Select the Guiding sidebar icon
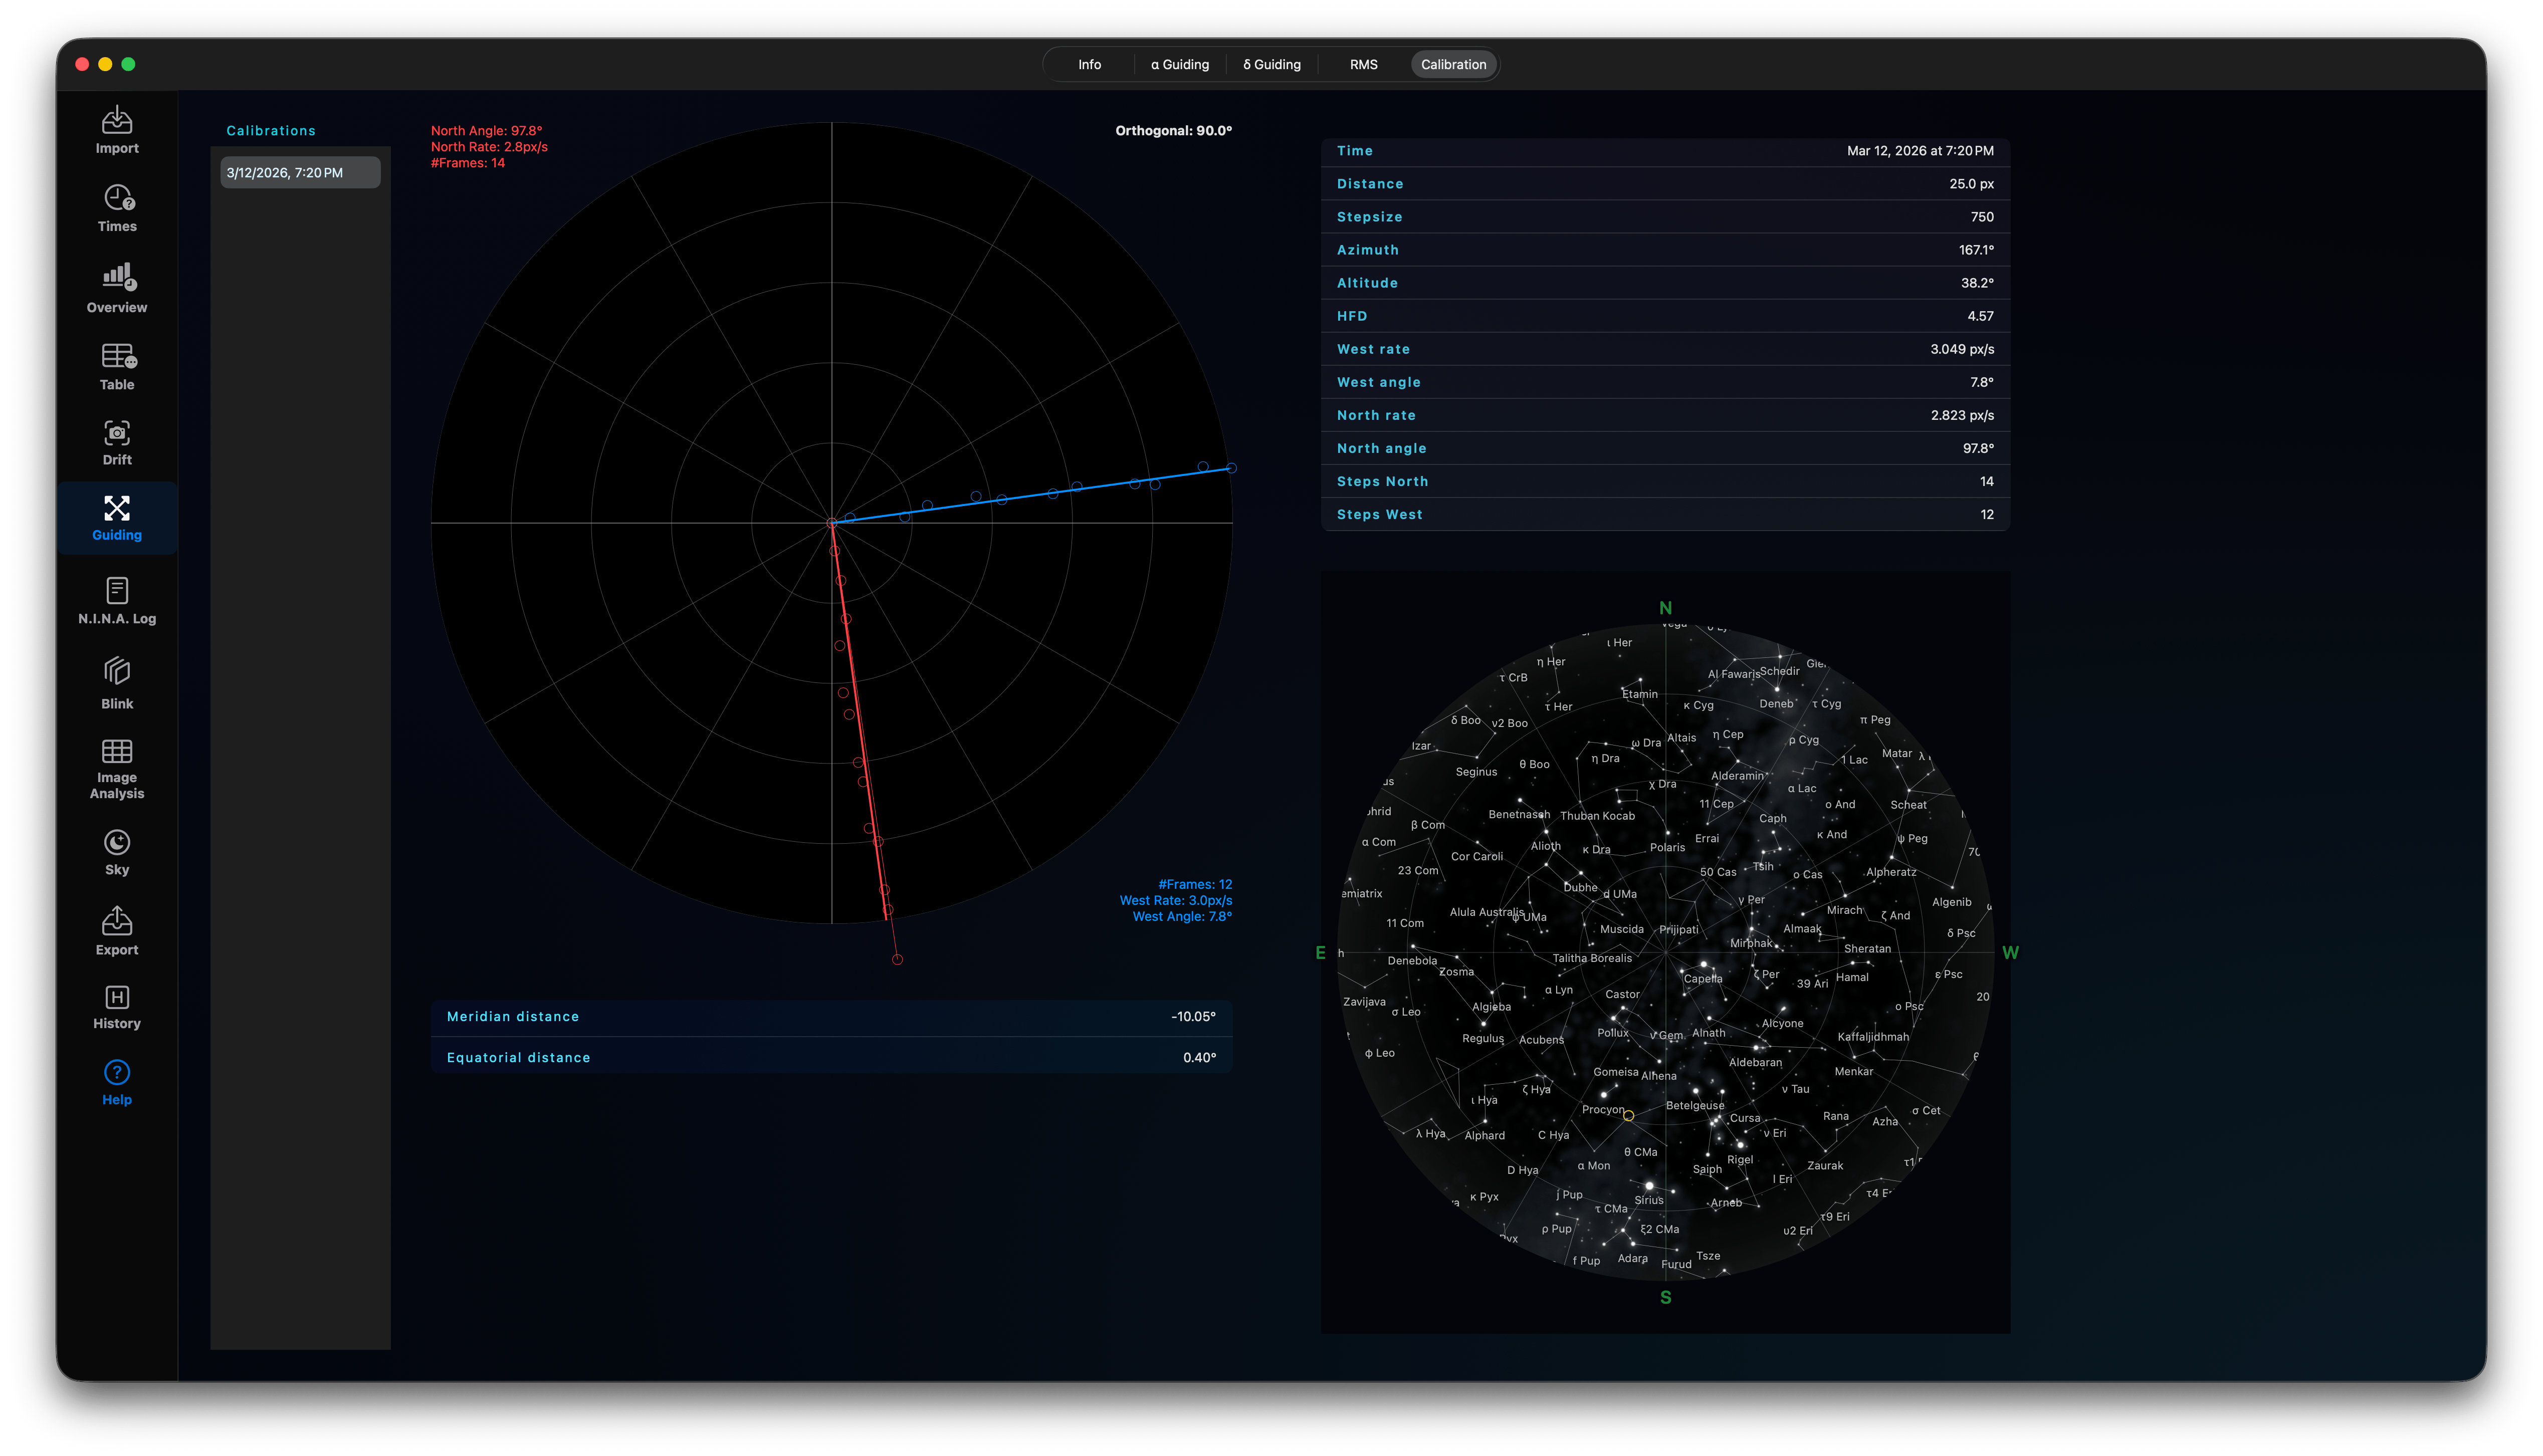This screenshot has width=2543, height=1456. pyautogui.click(x=117, y=518)
